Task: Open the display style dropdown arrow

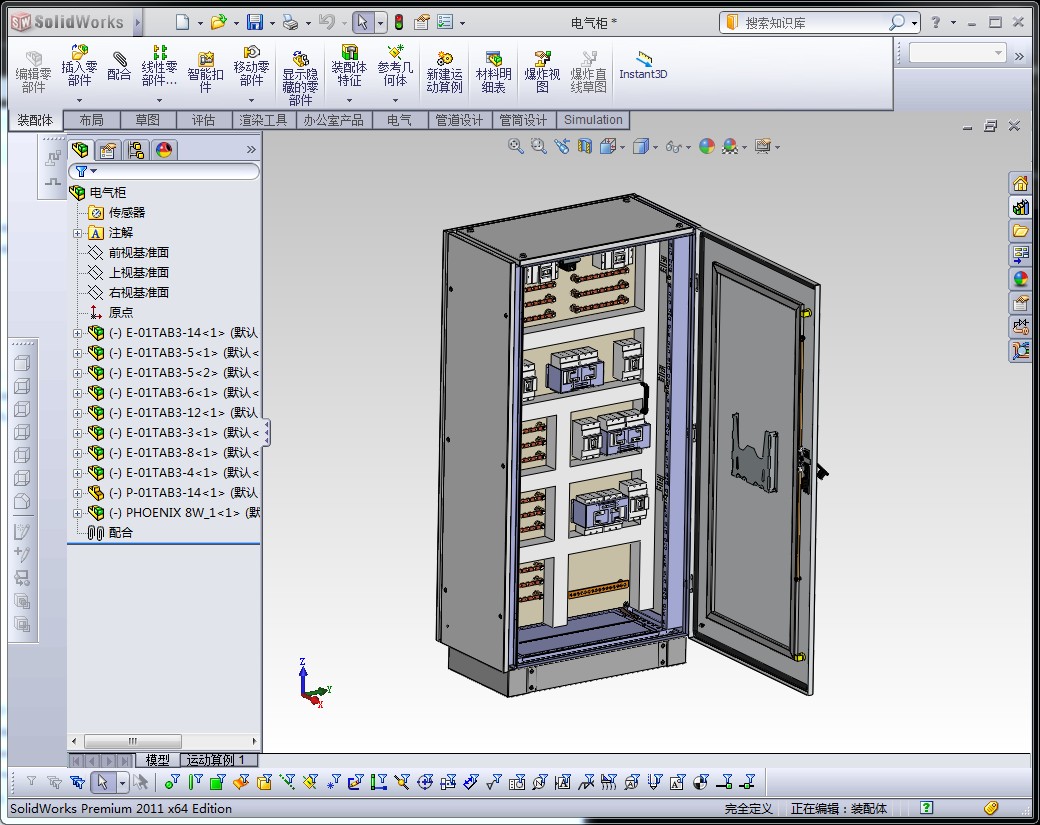Action: (x=655, y=147)
